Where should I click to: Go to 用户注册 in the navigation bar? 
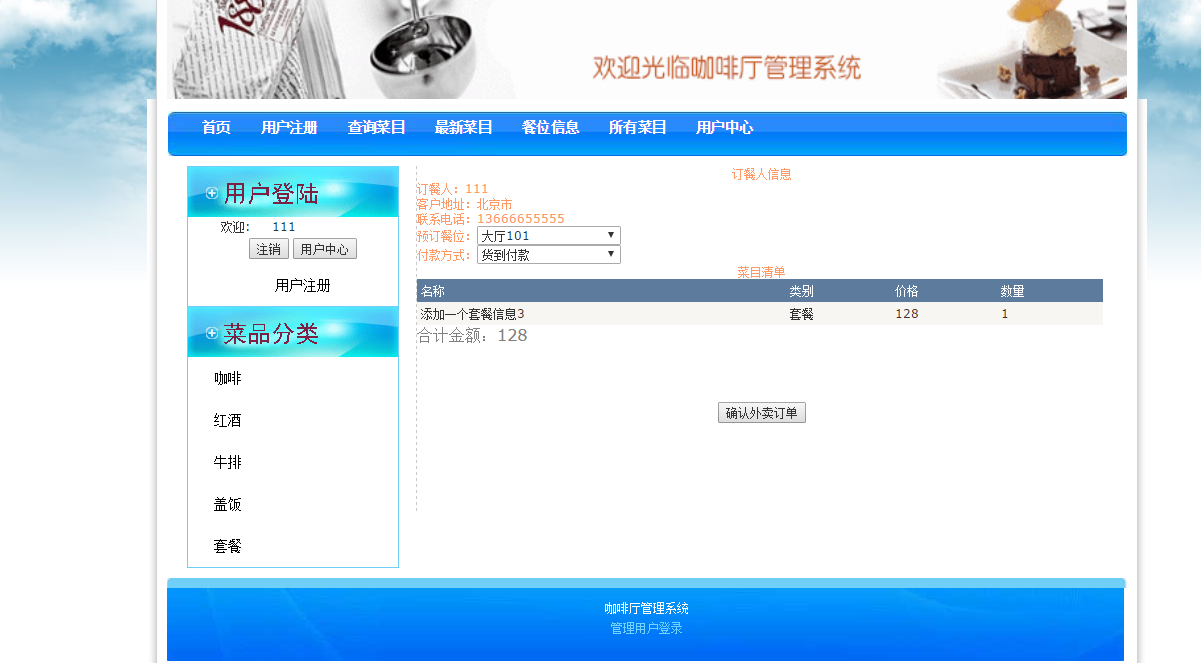(x=289, y=127)
